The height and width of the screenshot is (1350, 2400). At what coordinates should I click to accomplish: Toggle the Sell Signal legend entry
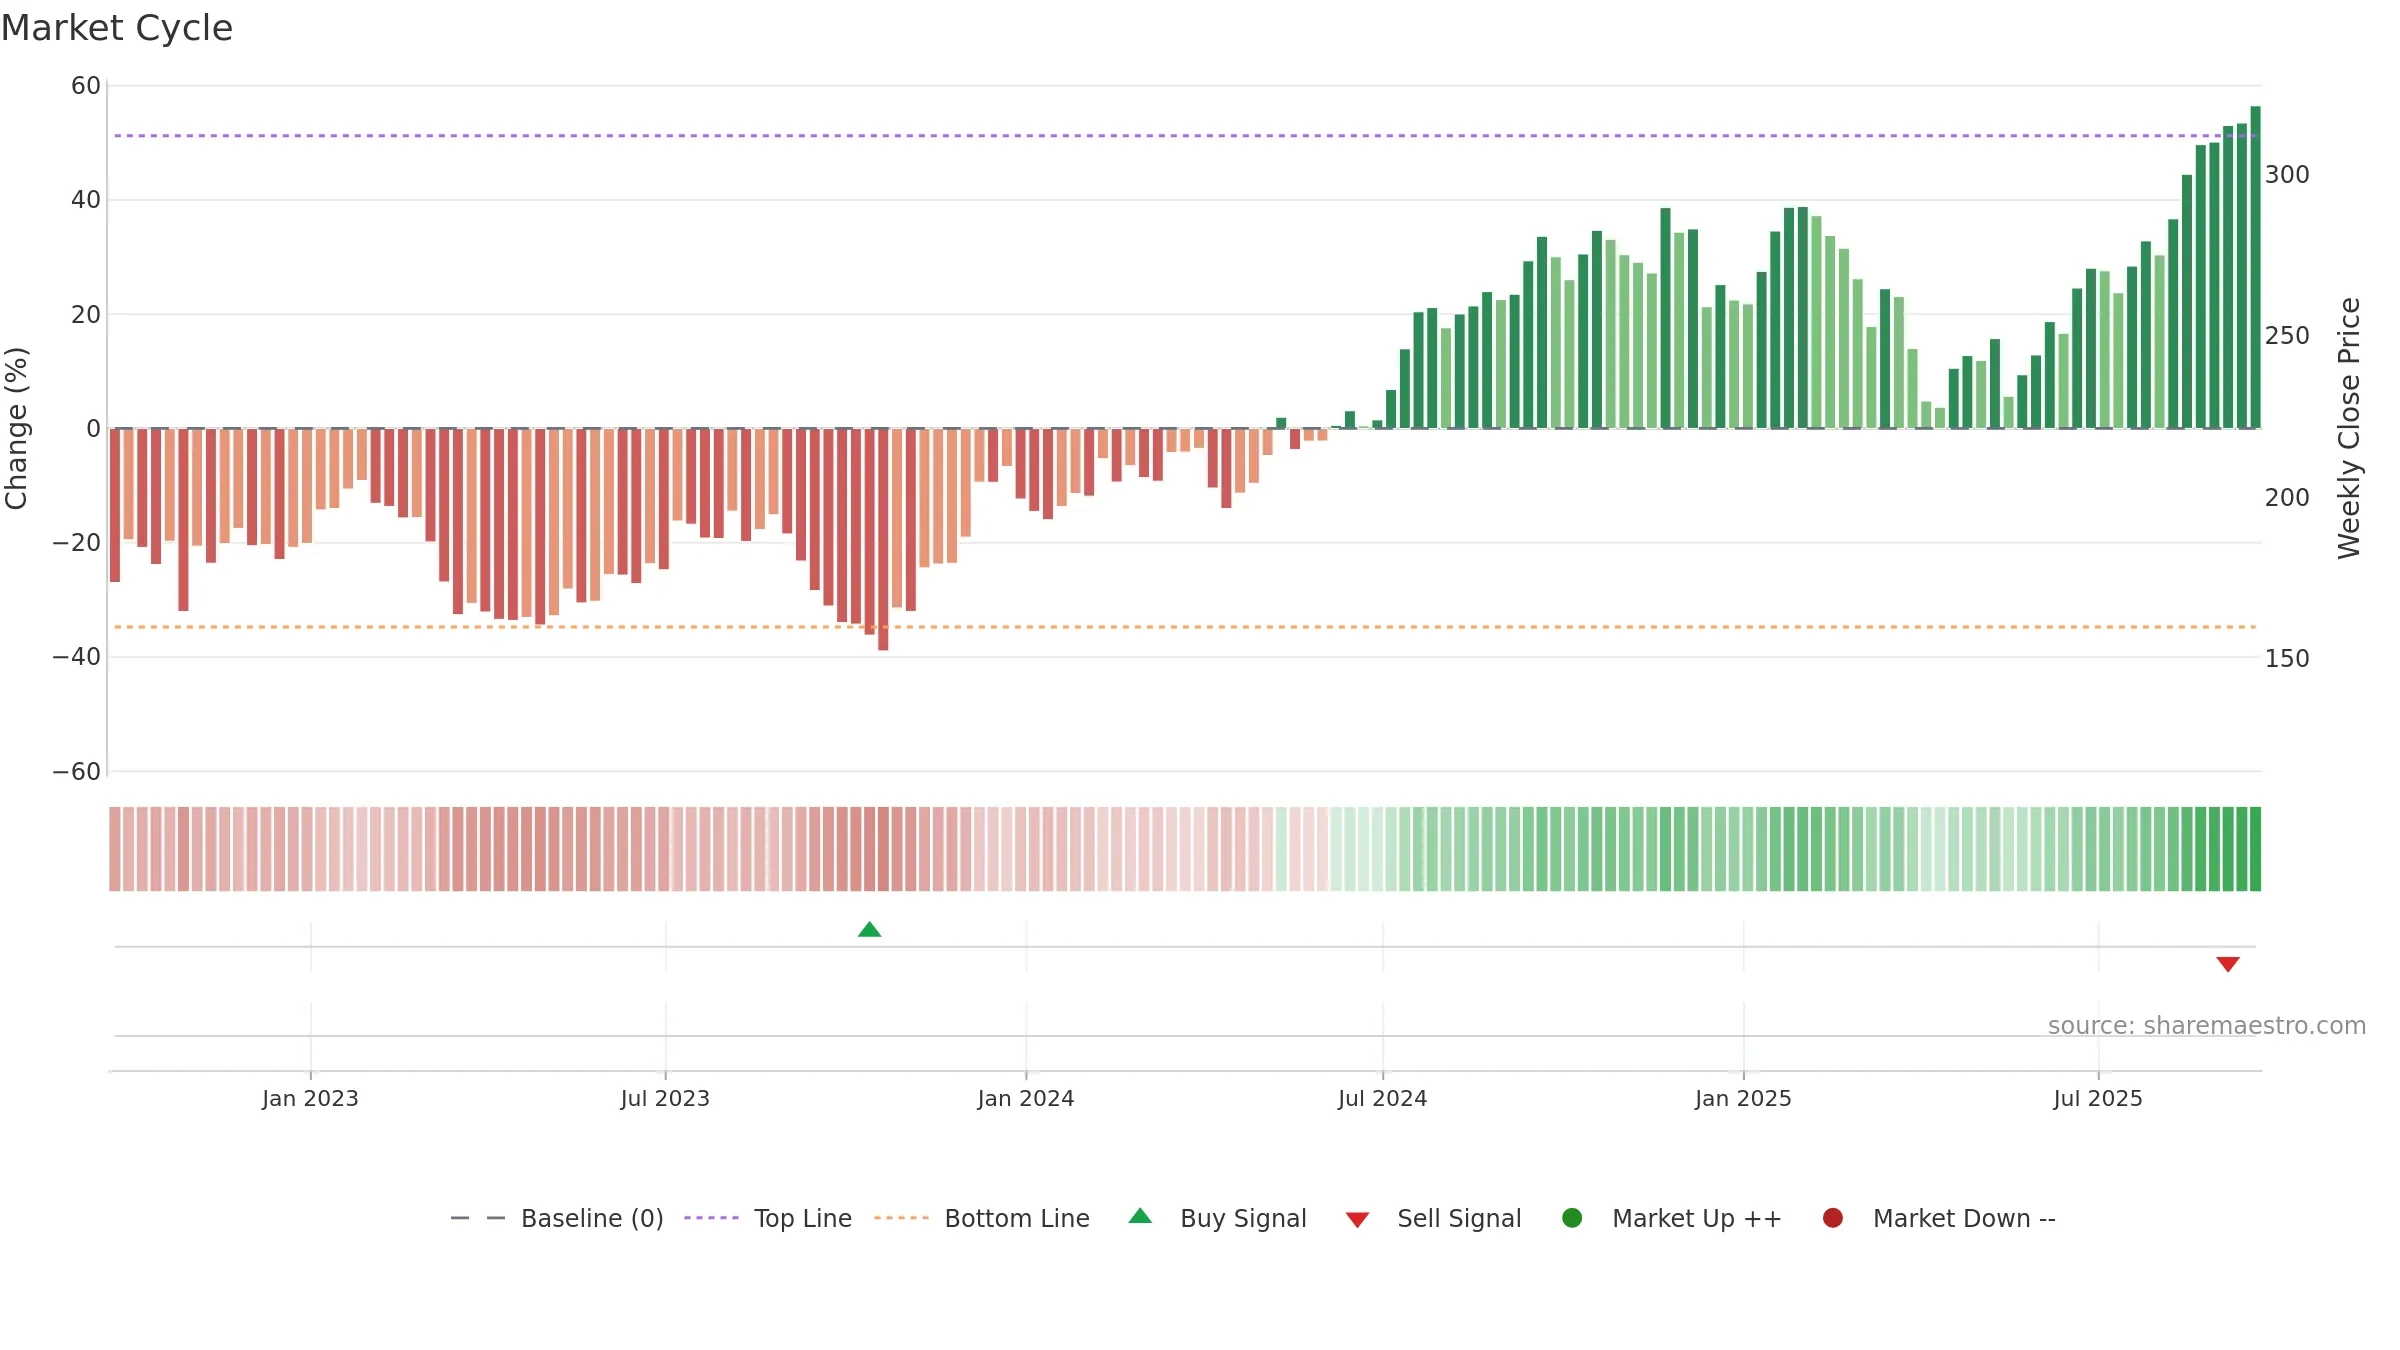1433,1218
